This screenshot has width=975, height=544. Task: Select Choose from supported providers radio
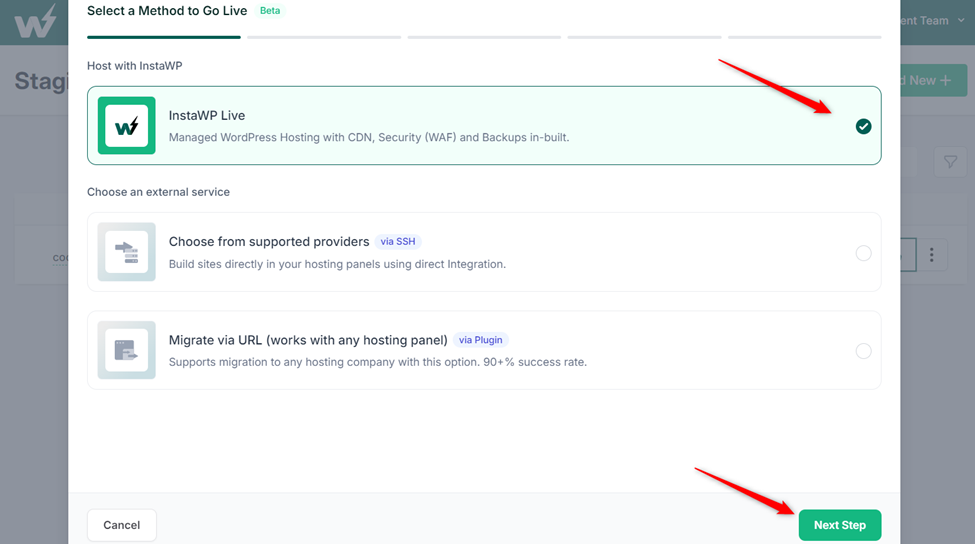coord(863,253)
